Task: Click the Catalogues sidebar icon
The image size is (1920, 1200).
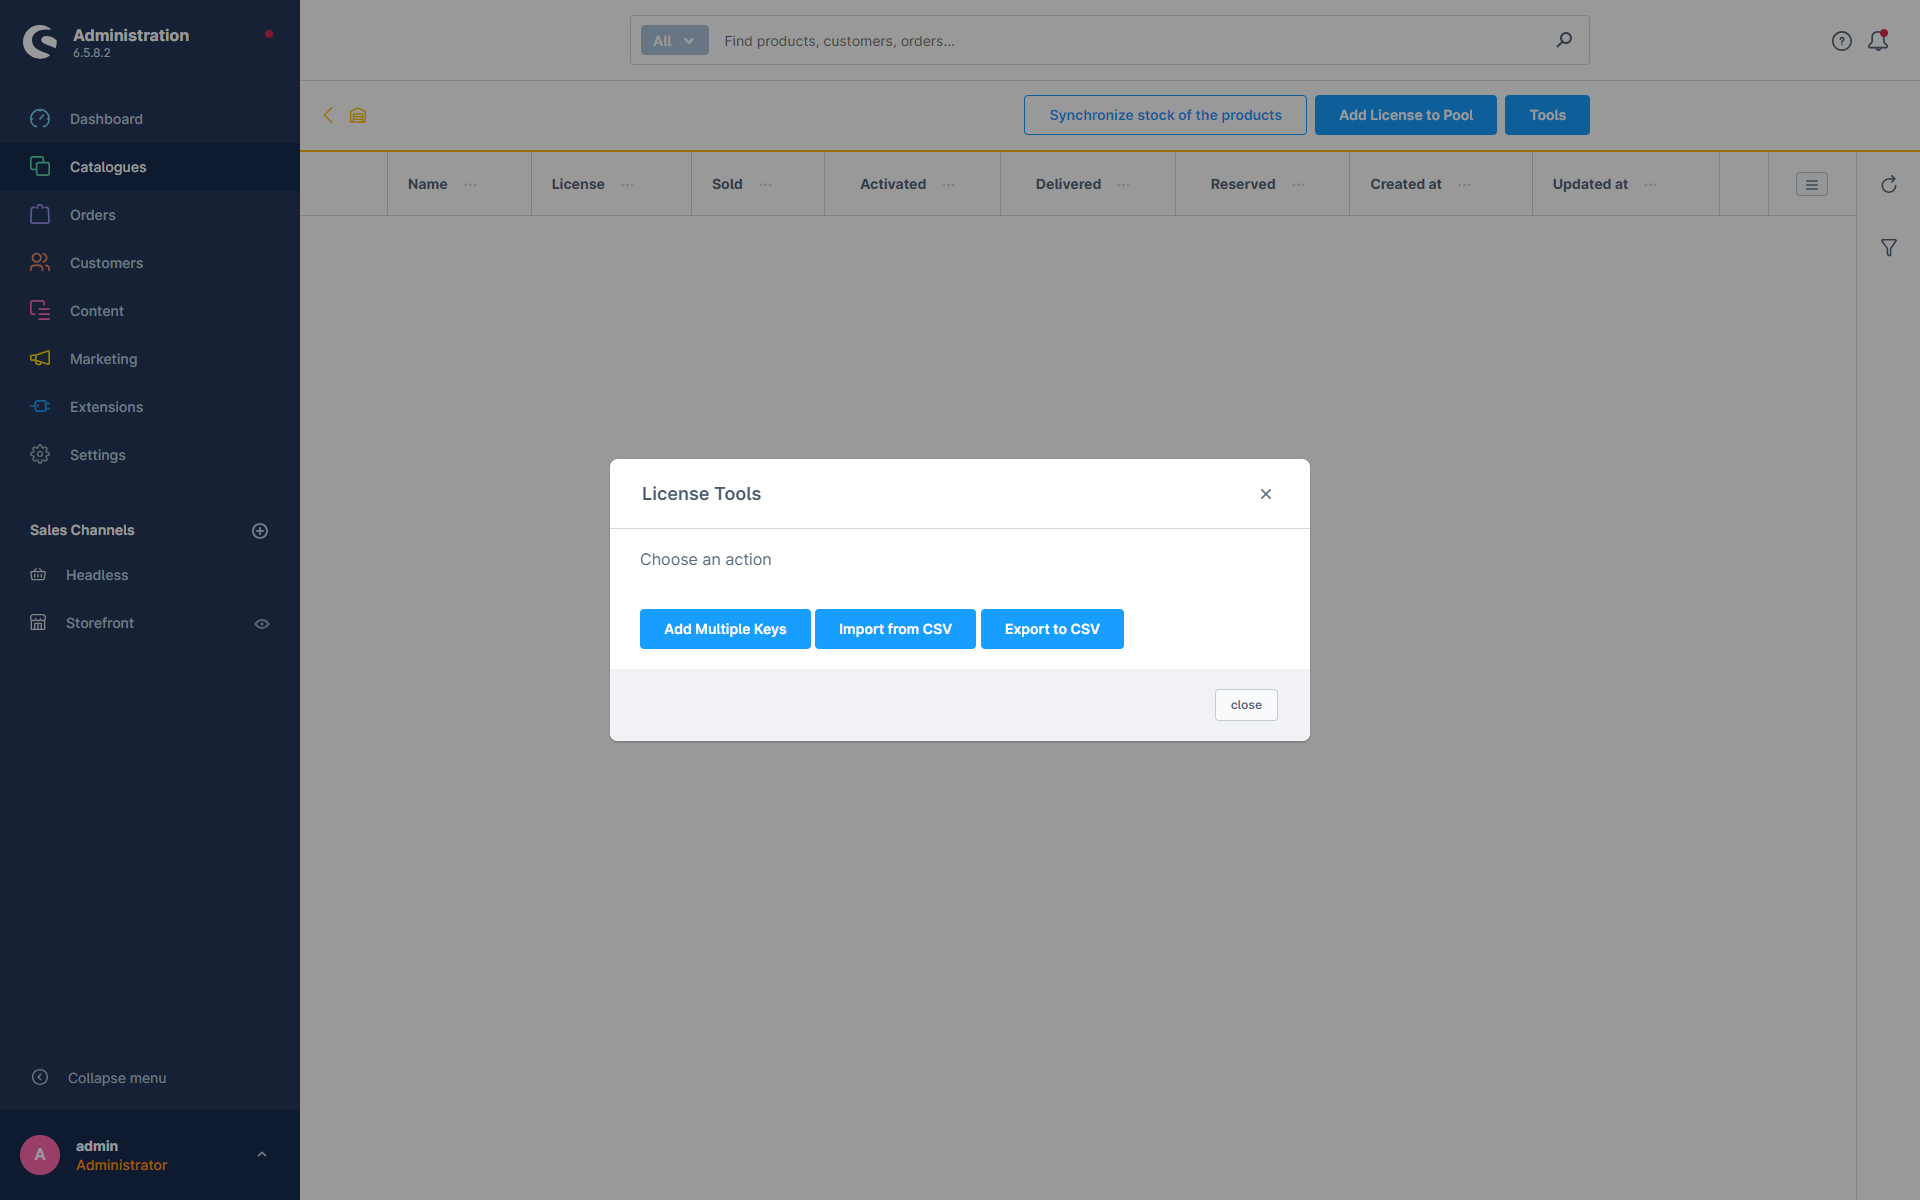Action: tap(41, 166)
